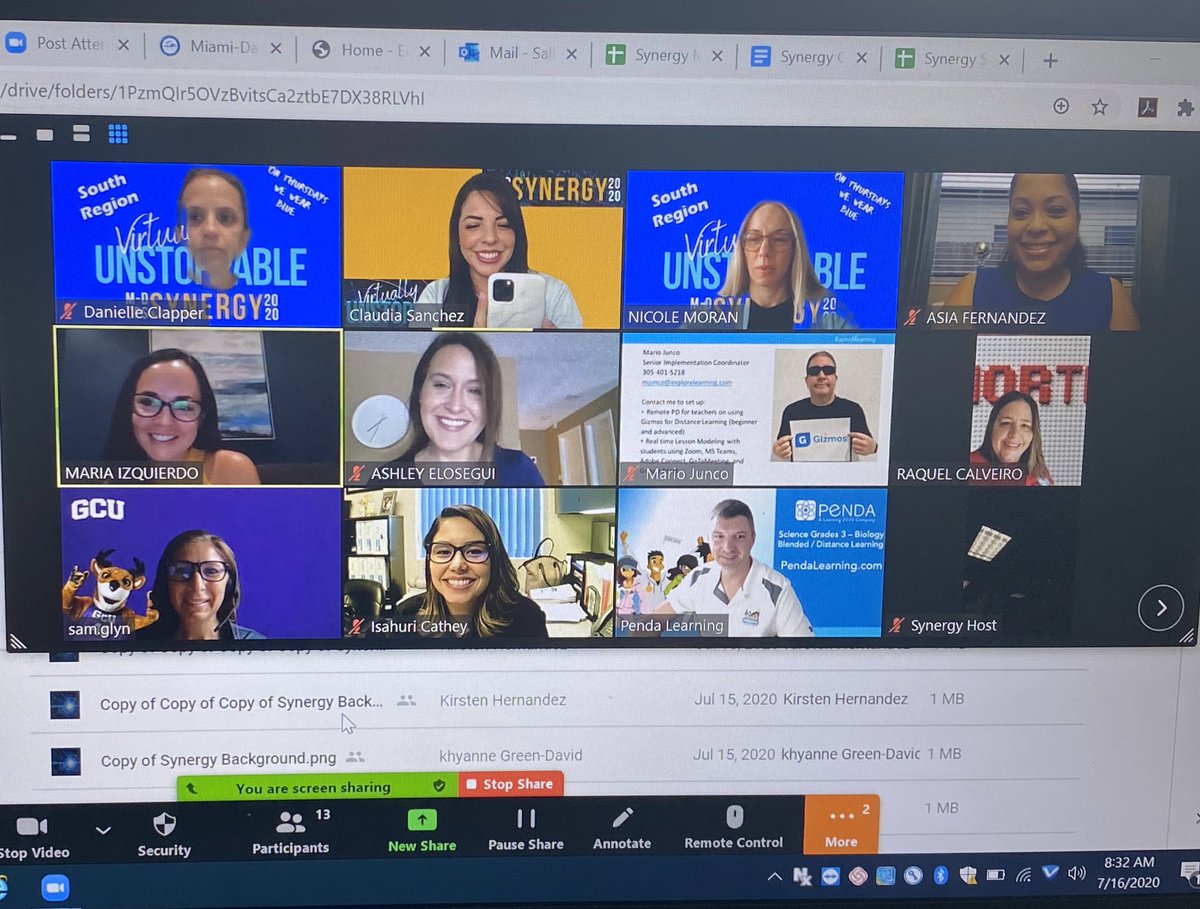
Task: Switch to the Miami-Dade browser tab
Action: [222, 48]
